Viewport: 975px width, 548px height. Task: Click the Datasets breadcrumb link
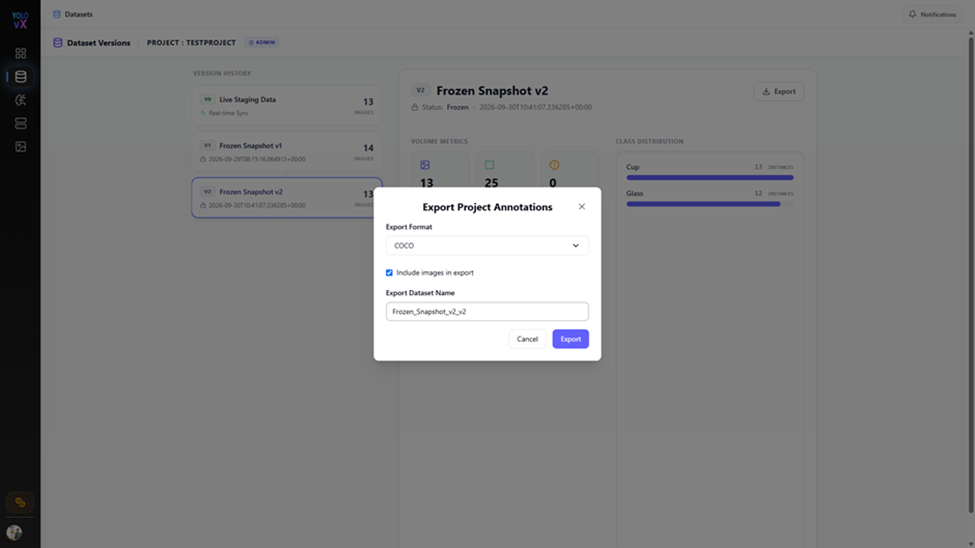click(78, 14)
